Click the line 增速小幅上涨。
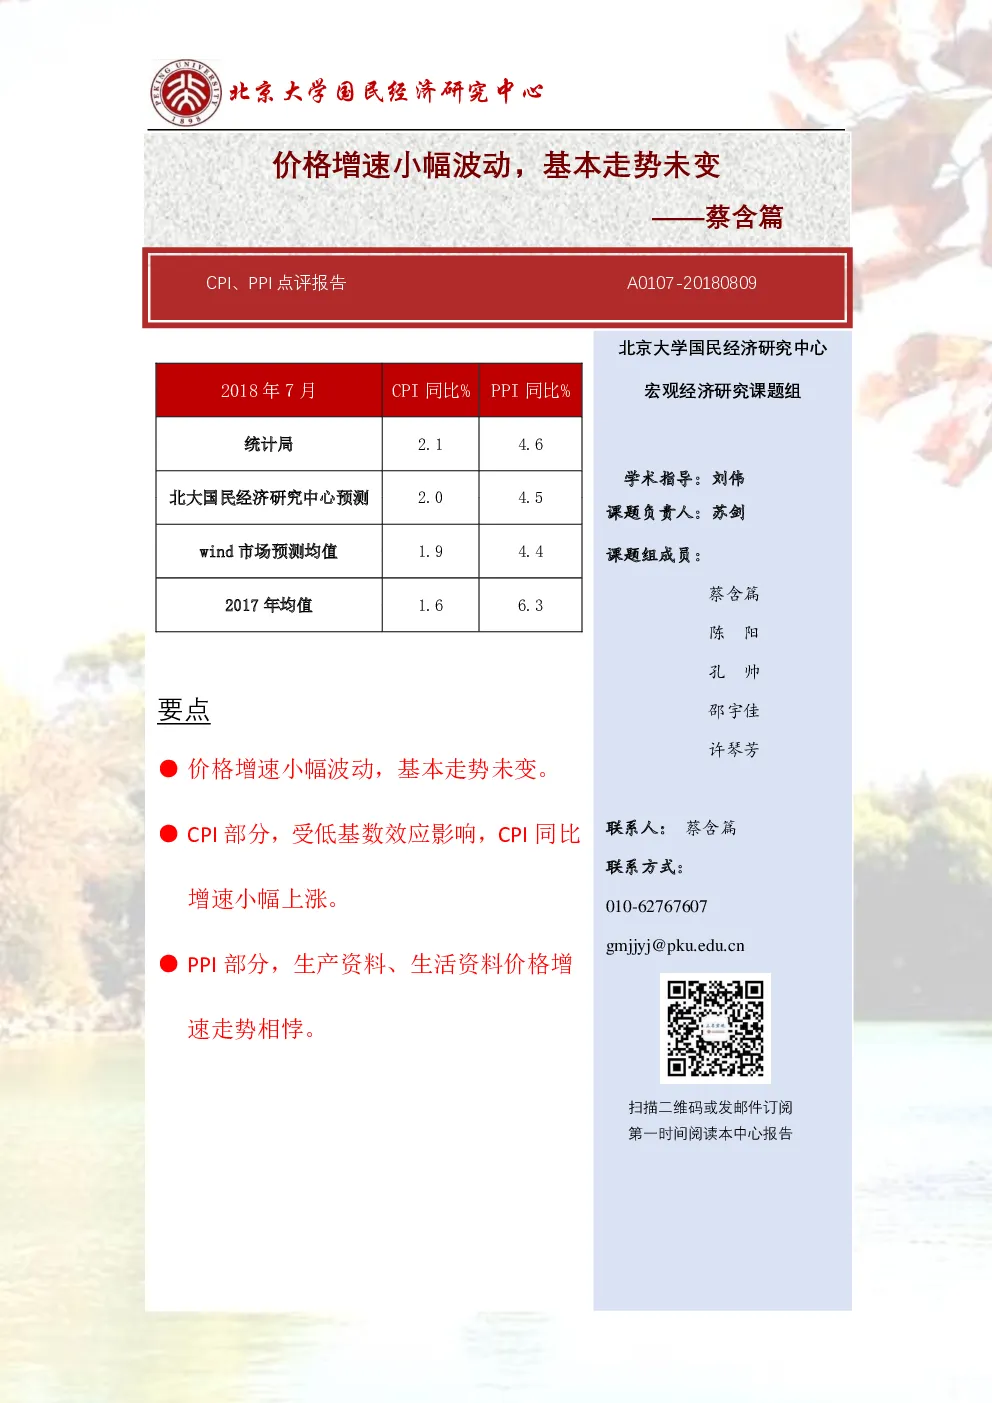The height and width of the screenshot is (1403, 992). pyautogui.click(x=264, y=899)
